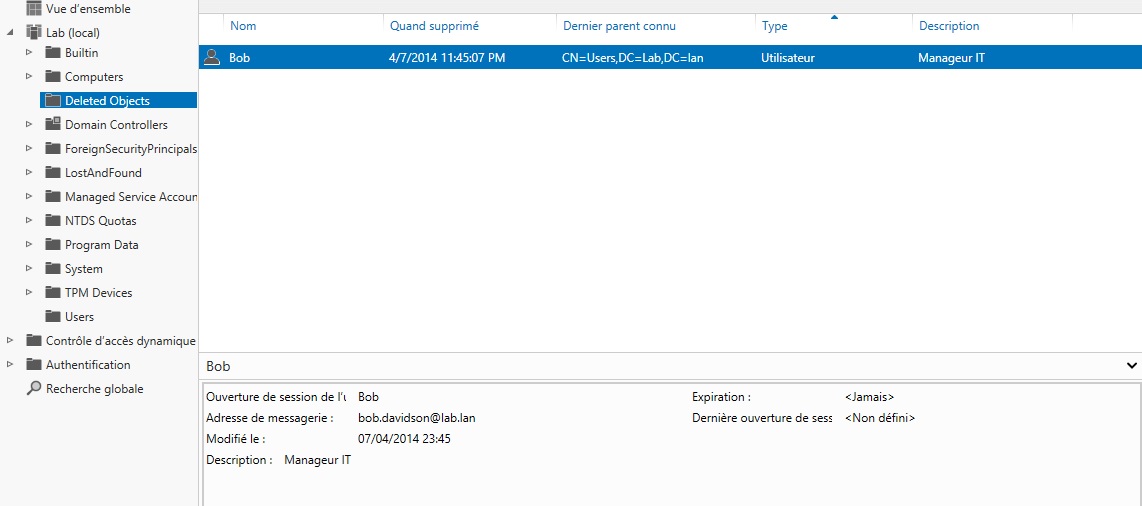Click the Bob user icon in list
The height and width of the screenshot is (506, 1142).
coord(211,58)
